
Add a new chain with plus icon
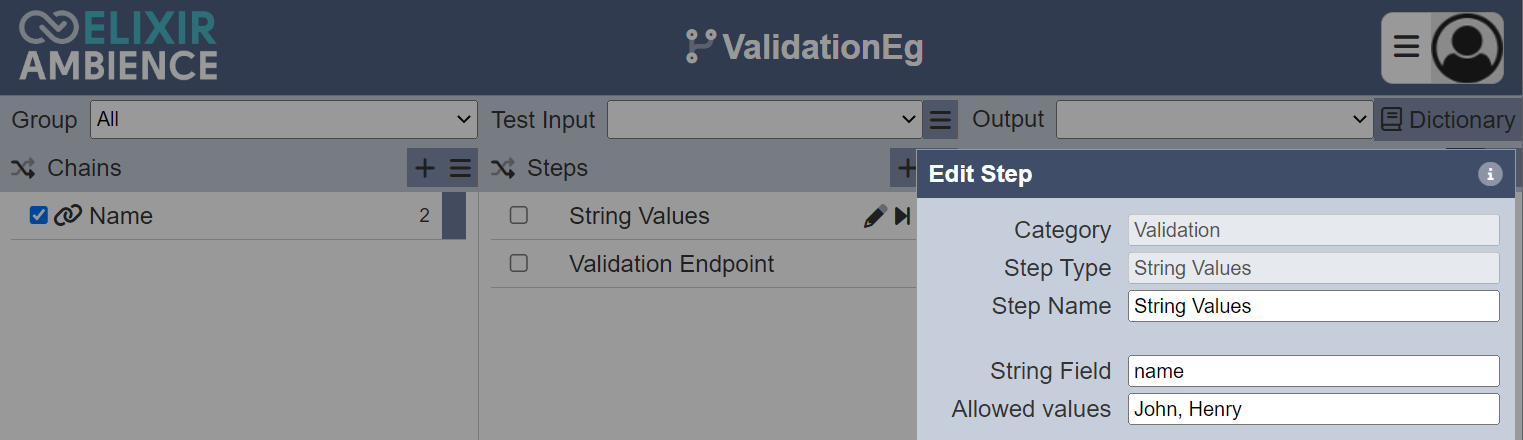[424, 168]
